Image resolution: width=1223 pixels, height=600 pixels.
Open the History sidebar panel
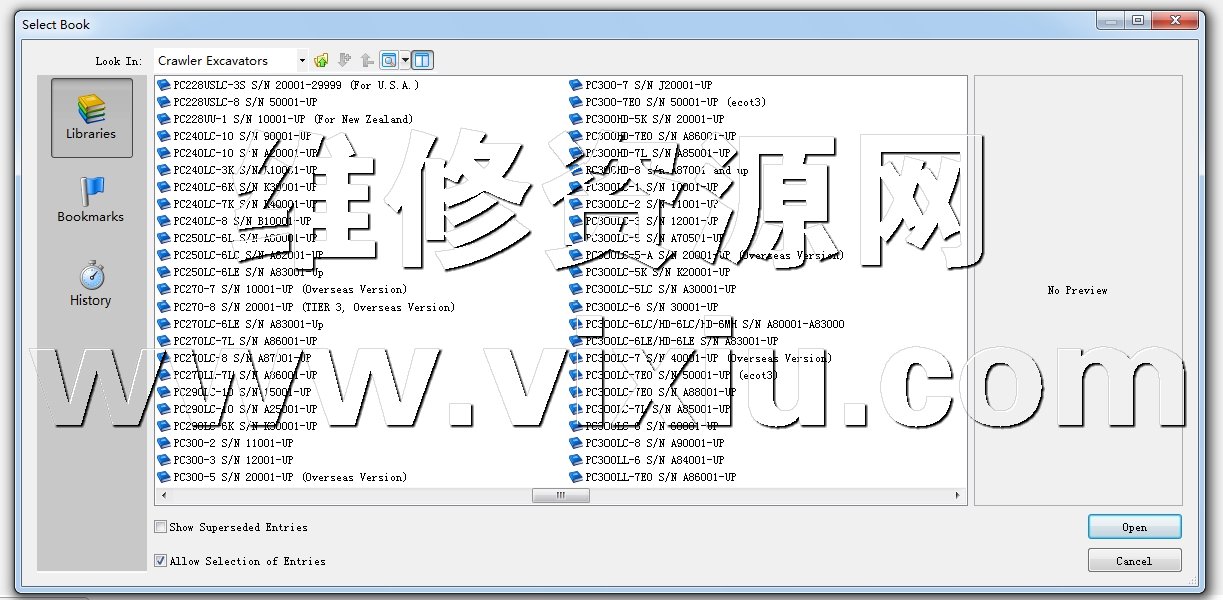[x=91, y=284]
